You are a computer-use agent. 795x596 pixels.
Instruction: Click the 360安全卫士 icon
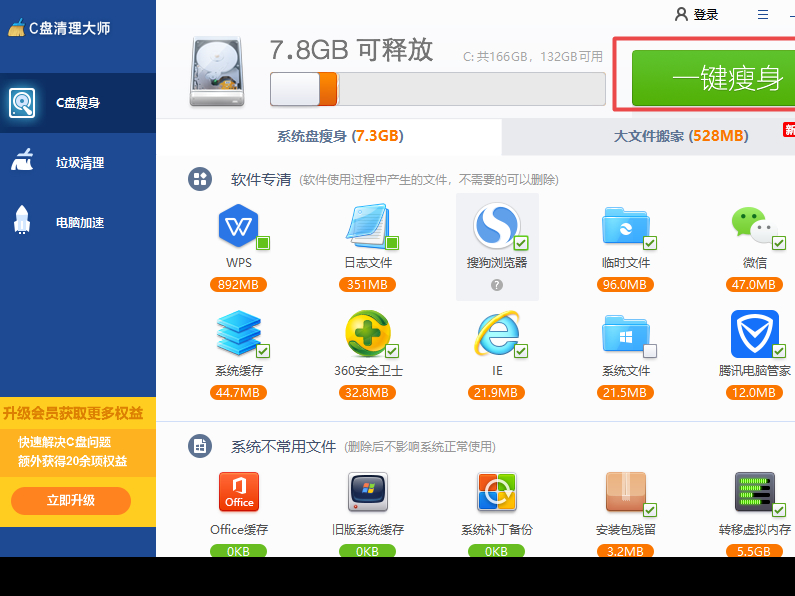point(368,333)
